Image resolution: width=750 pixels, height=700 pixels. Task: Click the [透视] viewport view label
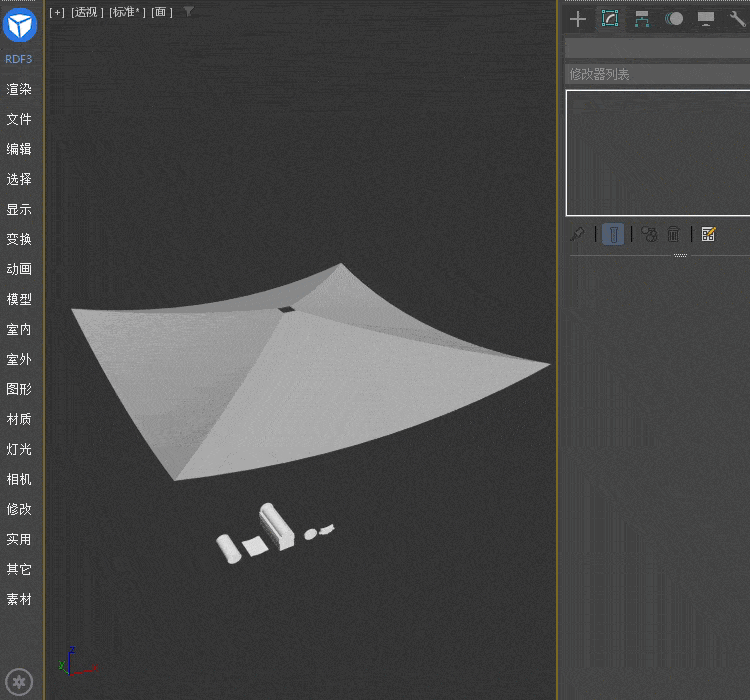(88, 12)
